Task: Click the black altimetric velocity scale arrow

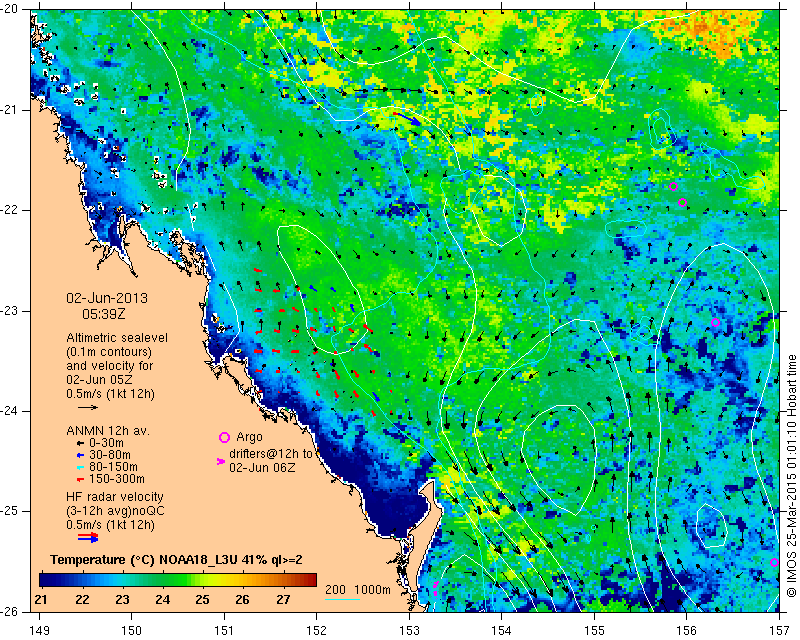Action: click(x=88, y=408)
